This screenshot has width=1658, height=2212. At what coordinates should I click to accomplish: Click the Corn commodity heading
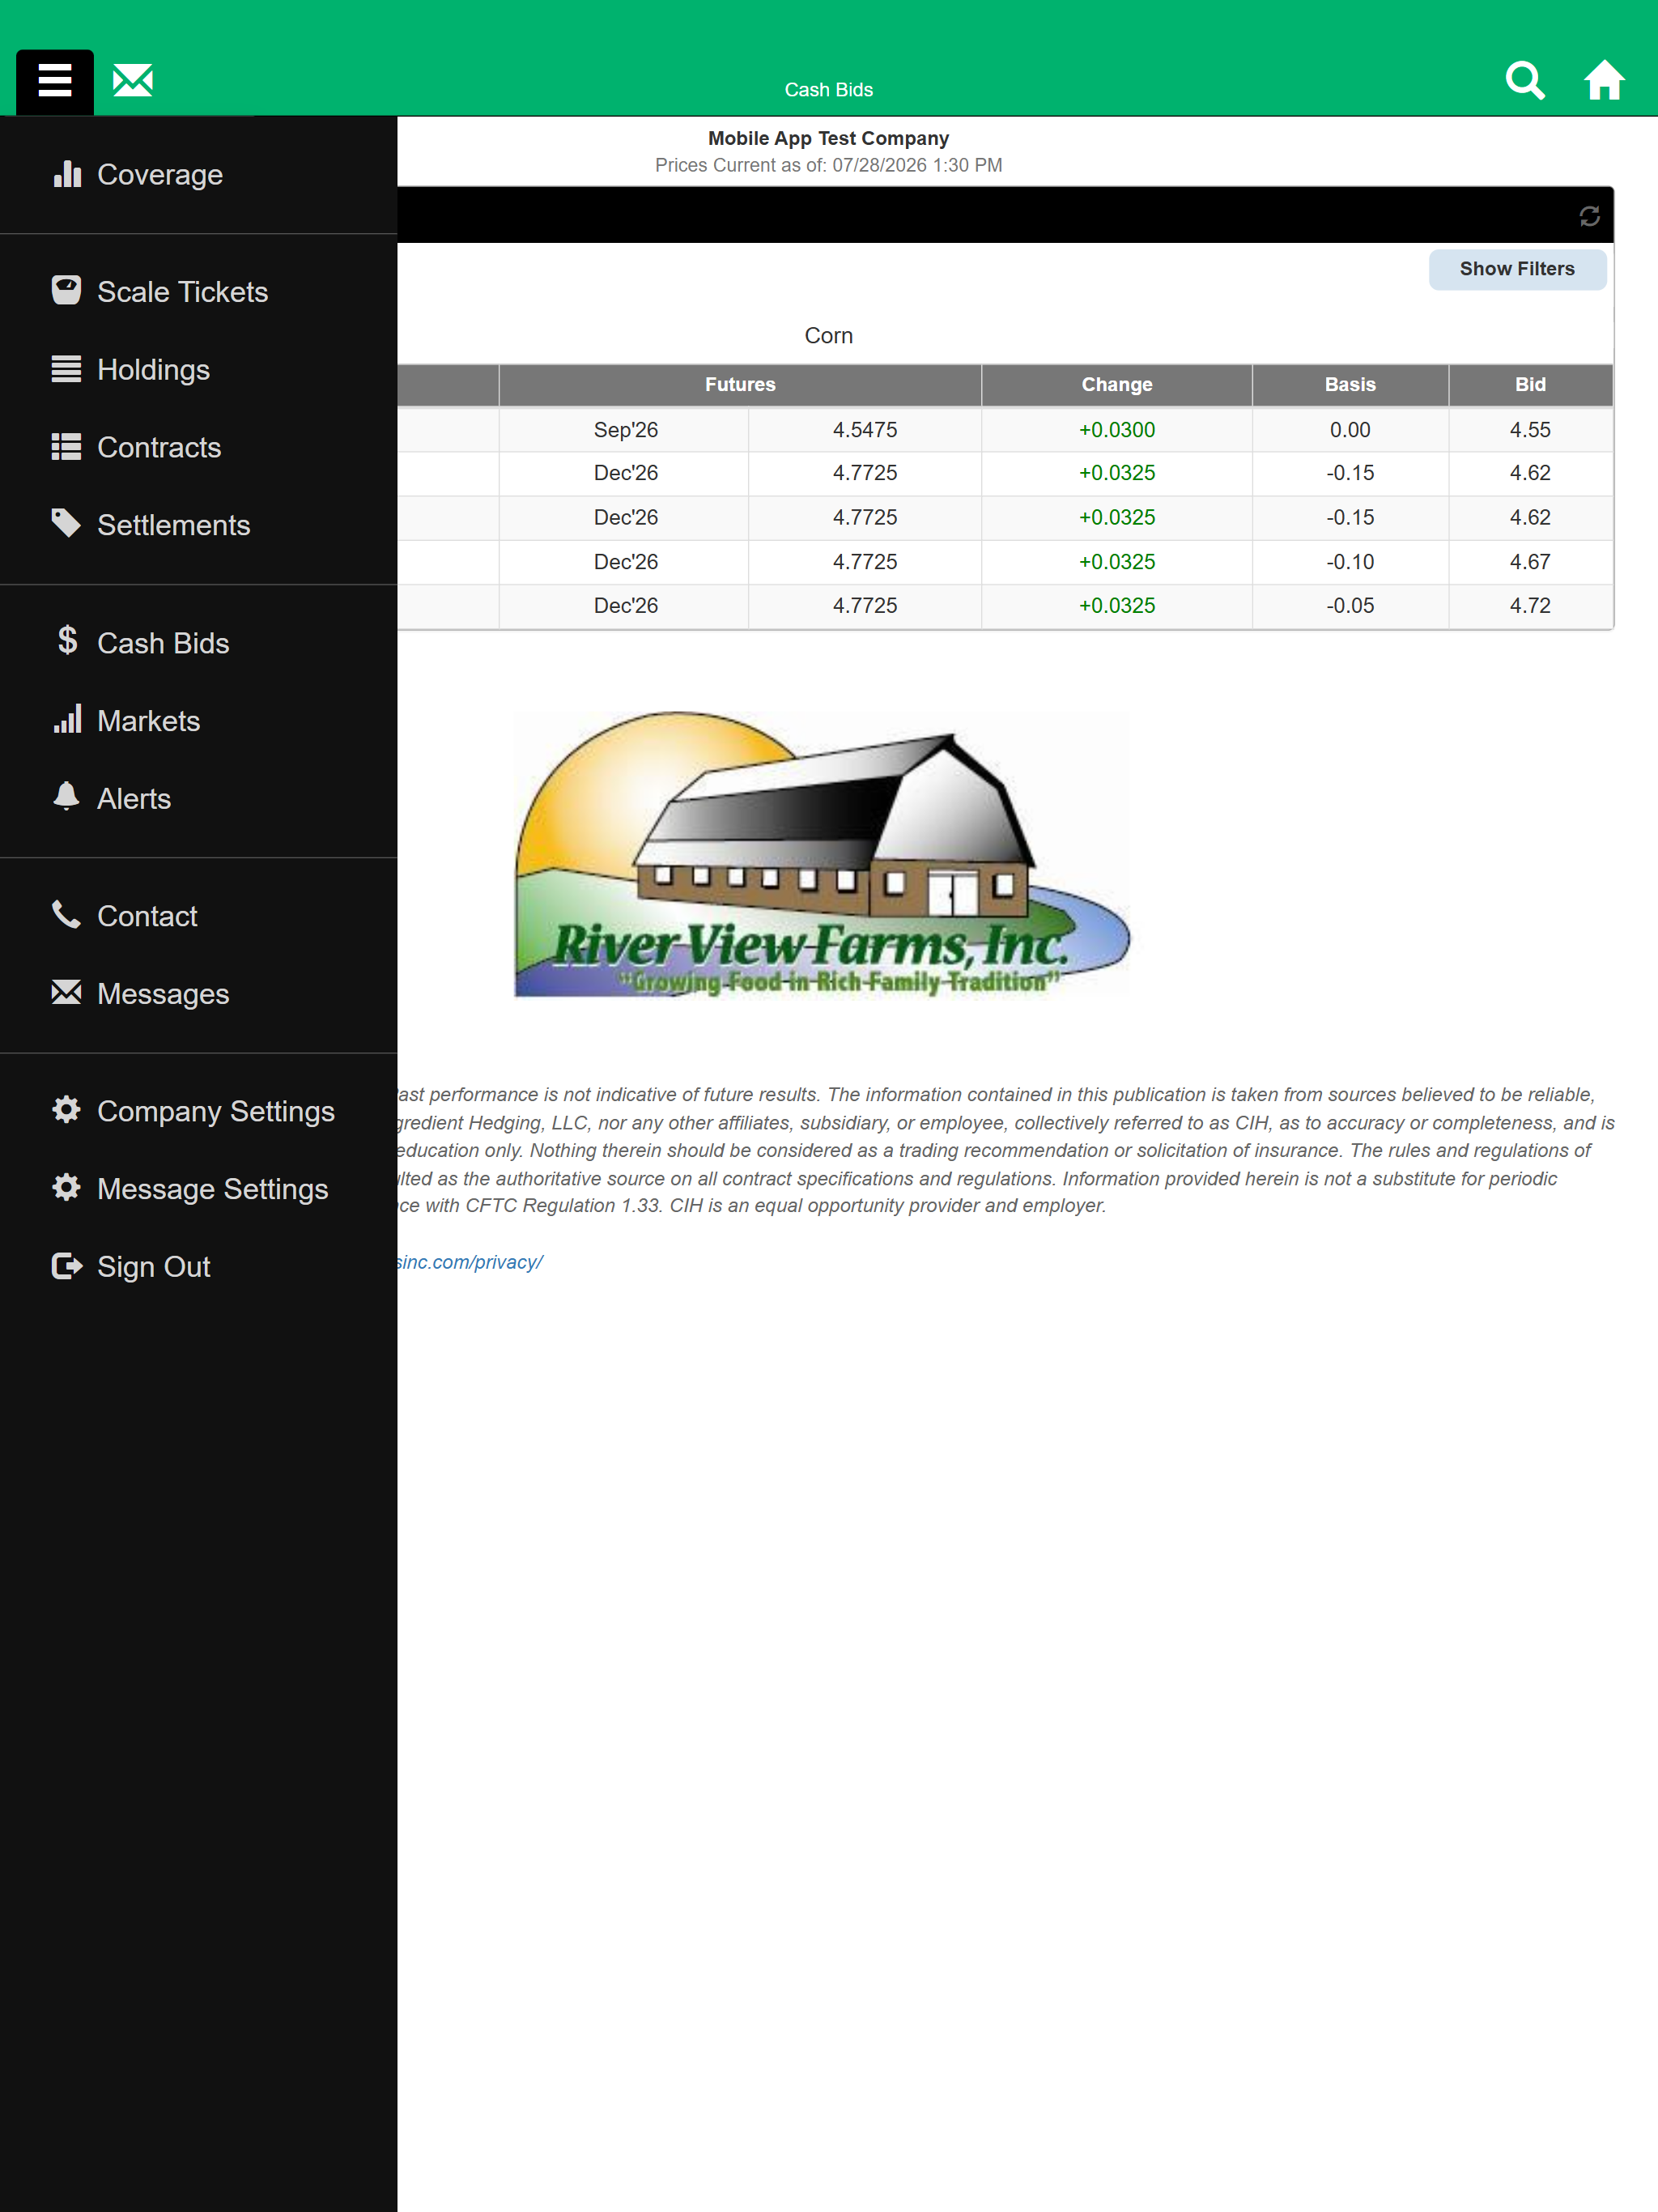tap(828, 336)
